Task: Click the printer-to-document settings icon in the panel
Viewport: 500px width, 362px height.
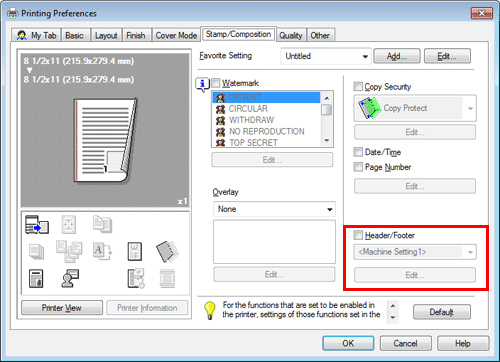Action: pyautogui.click(x=37, y=224)
